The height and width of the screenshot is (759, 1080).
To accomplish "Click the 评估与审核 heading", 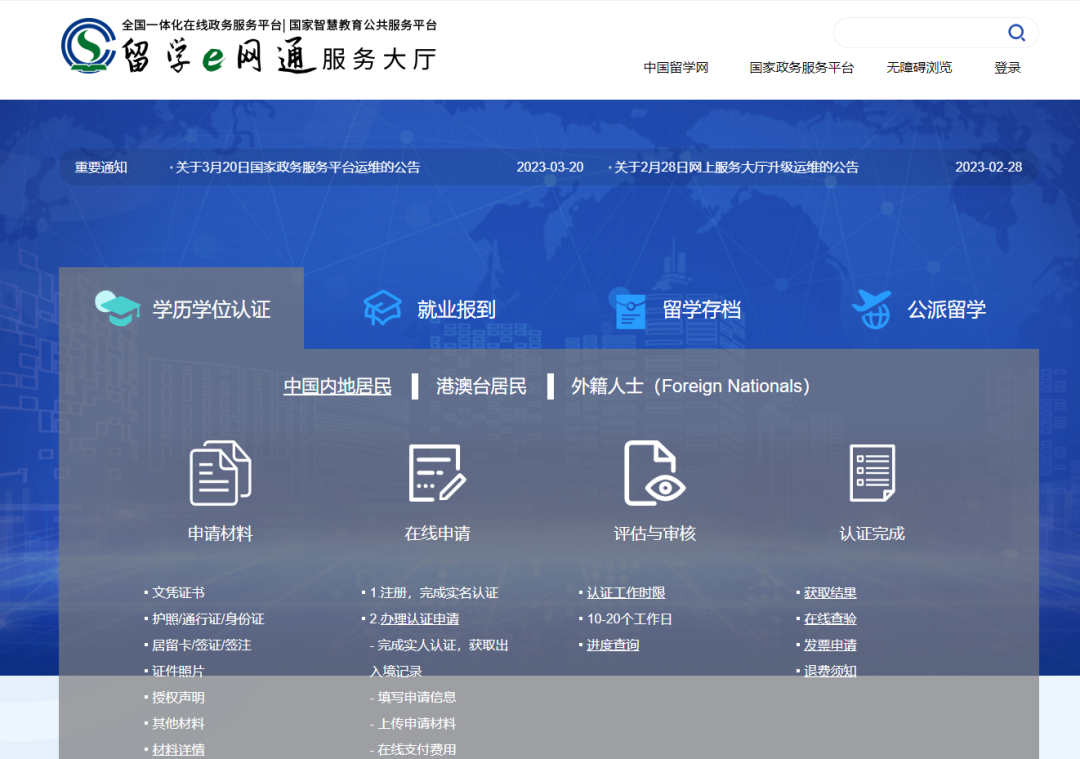I will pyautogui.click(x=654, y=533).
